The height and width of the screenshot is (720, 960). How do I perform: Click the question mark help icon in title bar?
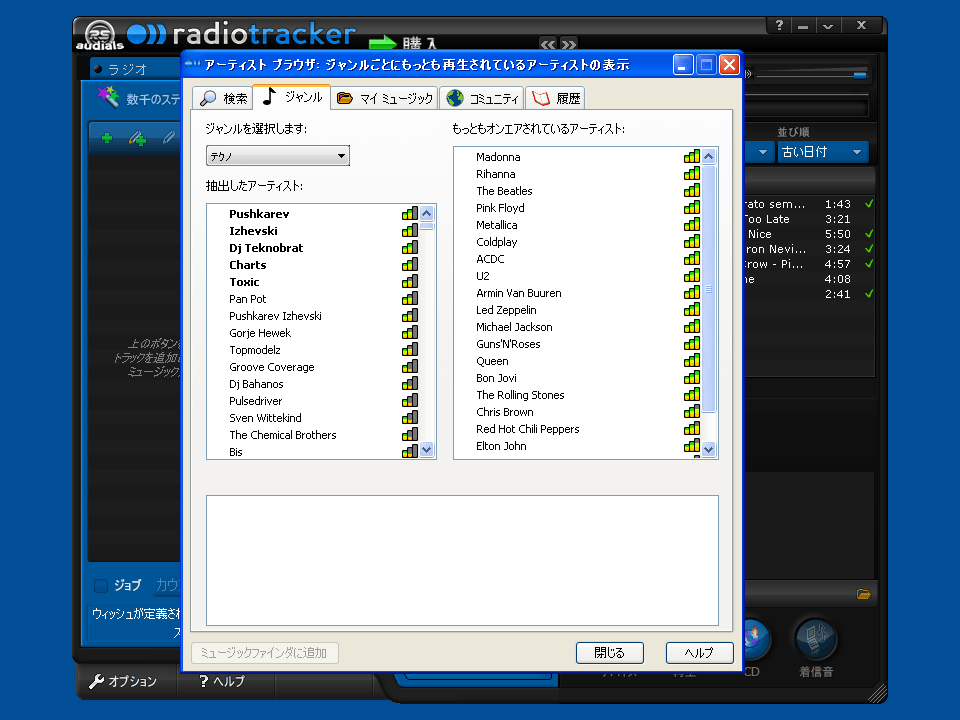779,25
